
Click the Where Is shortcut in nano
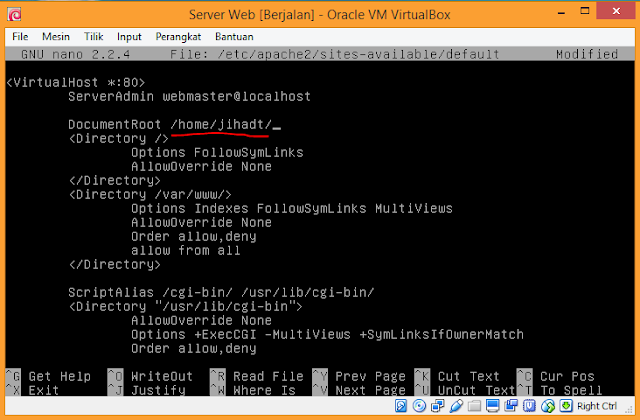[253, 390]
